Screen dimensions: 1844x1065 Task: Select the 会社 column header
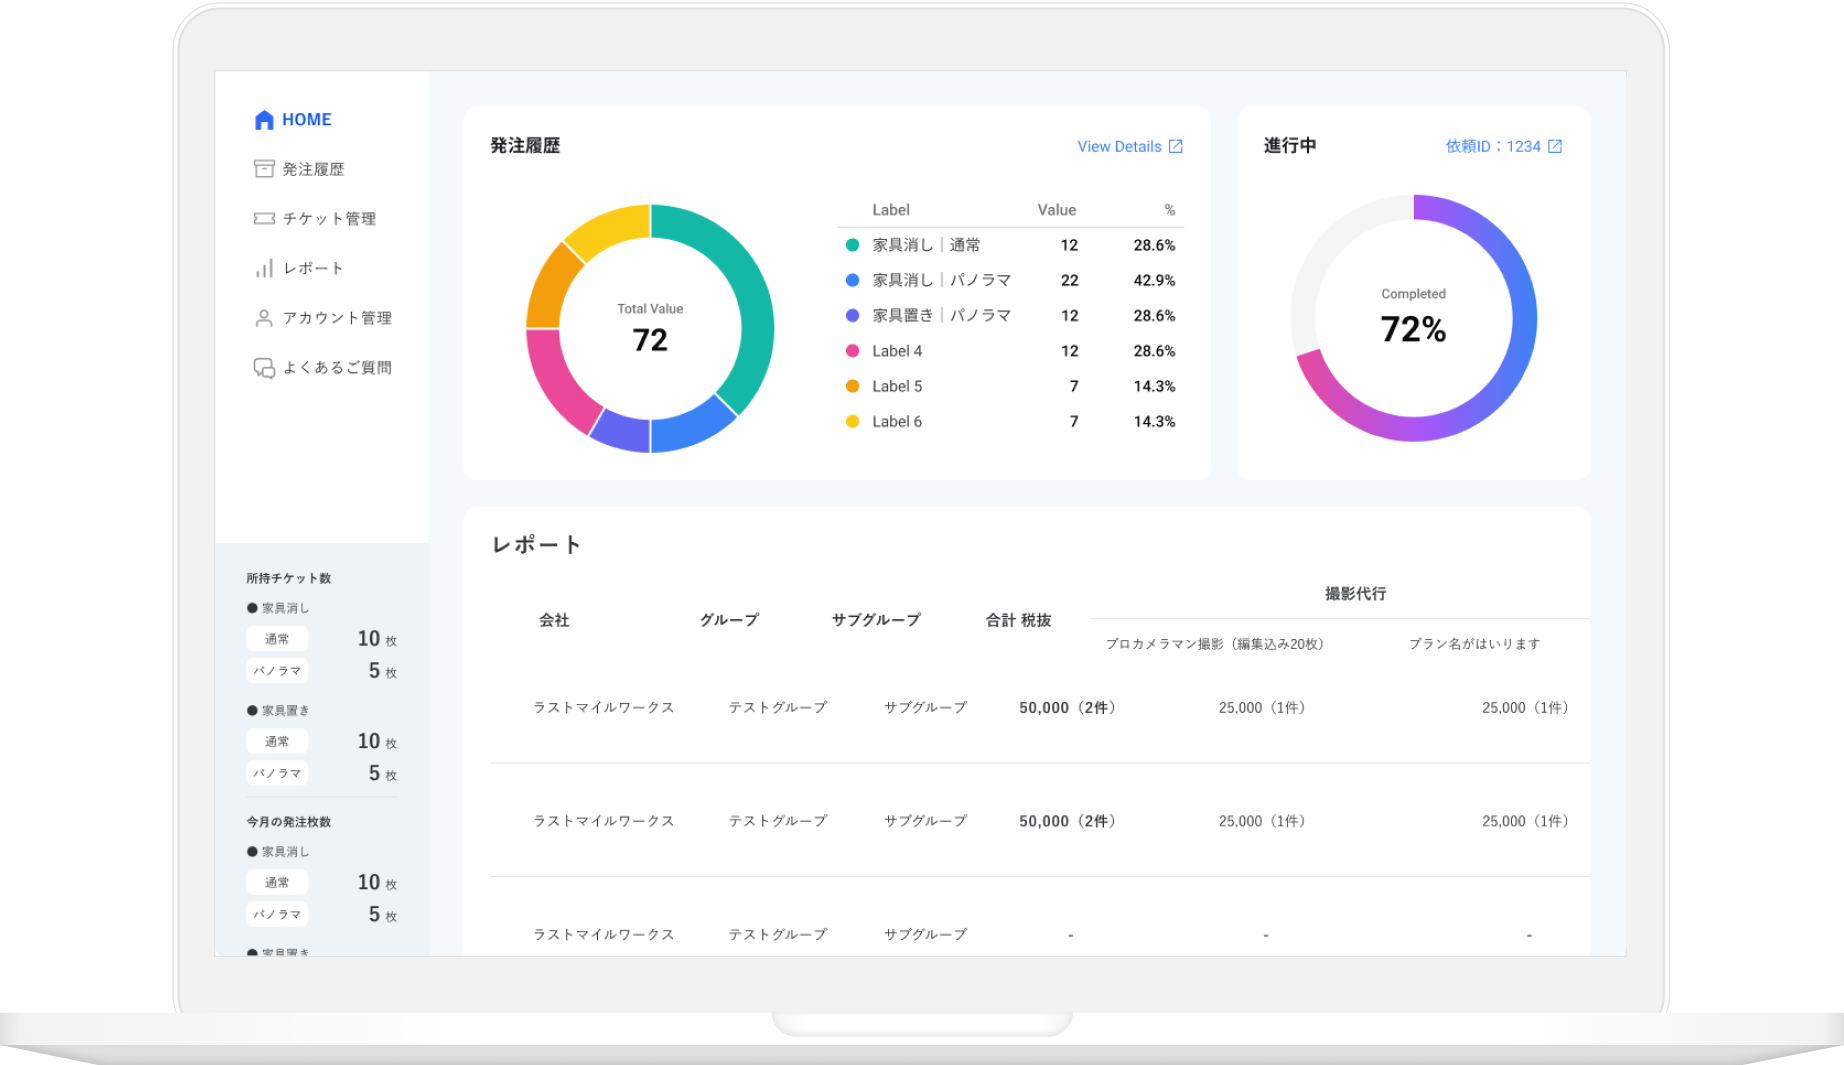point(554,620)
